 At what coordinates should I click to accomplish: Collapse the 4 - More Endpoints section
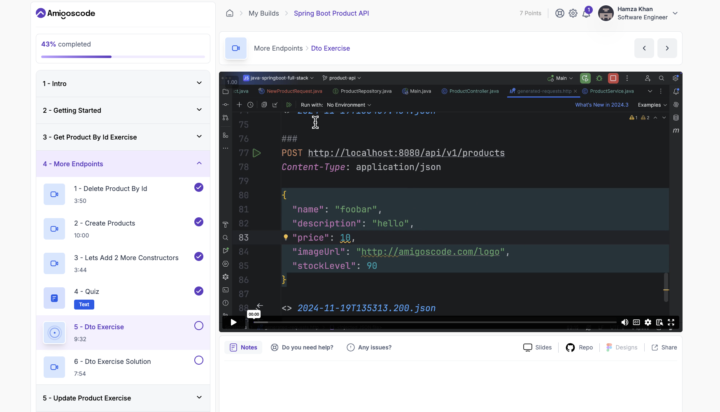(x=198, y=163)
